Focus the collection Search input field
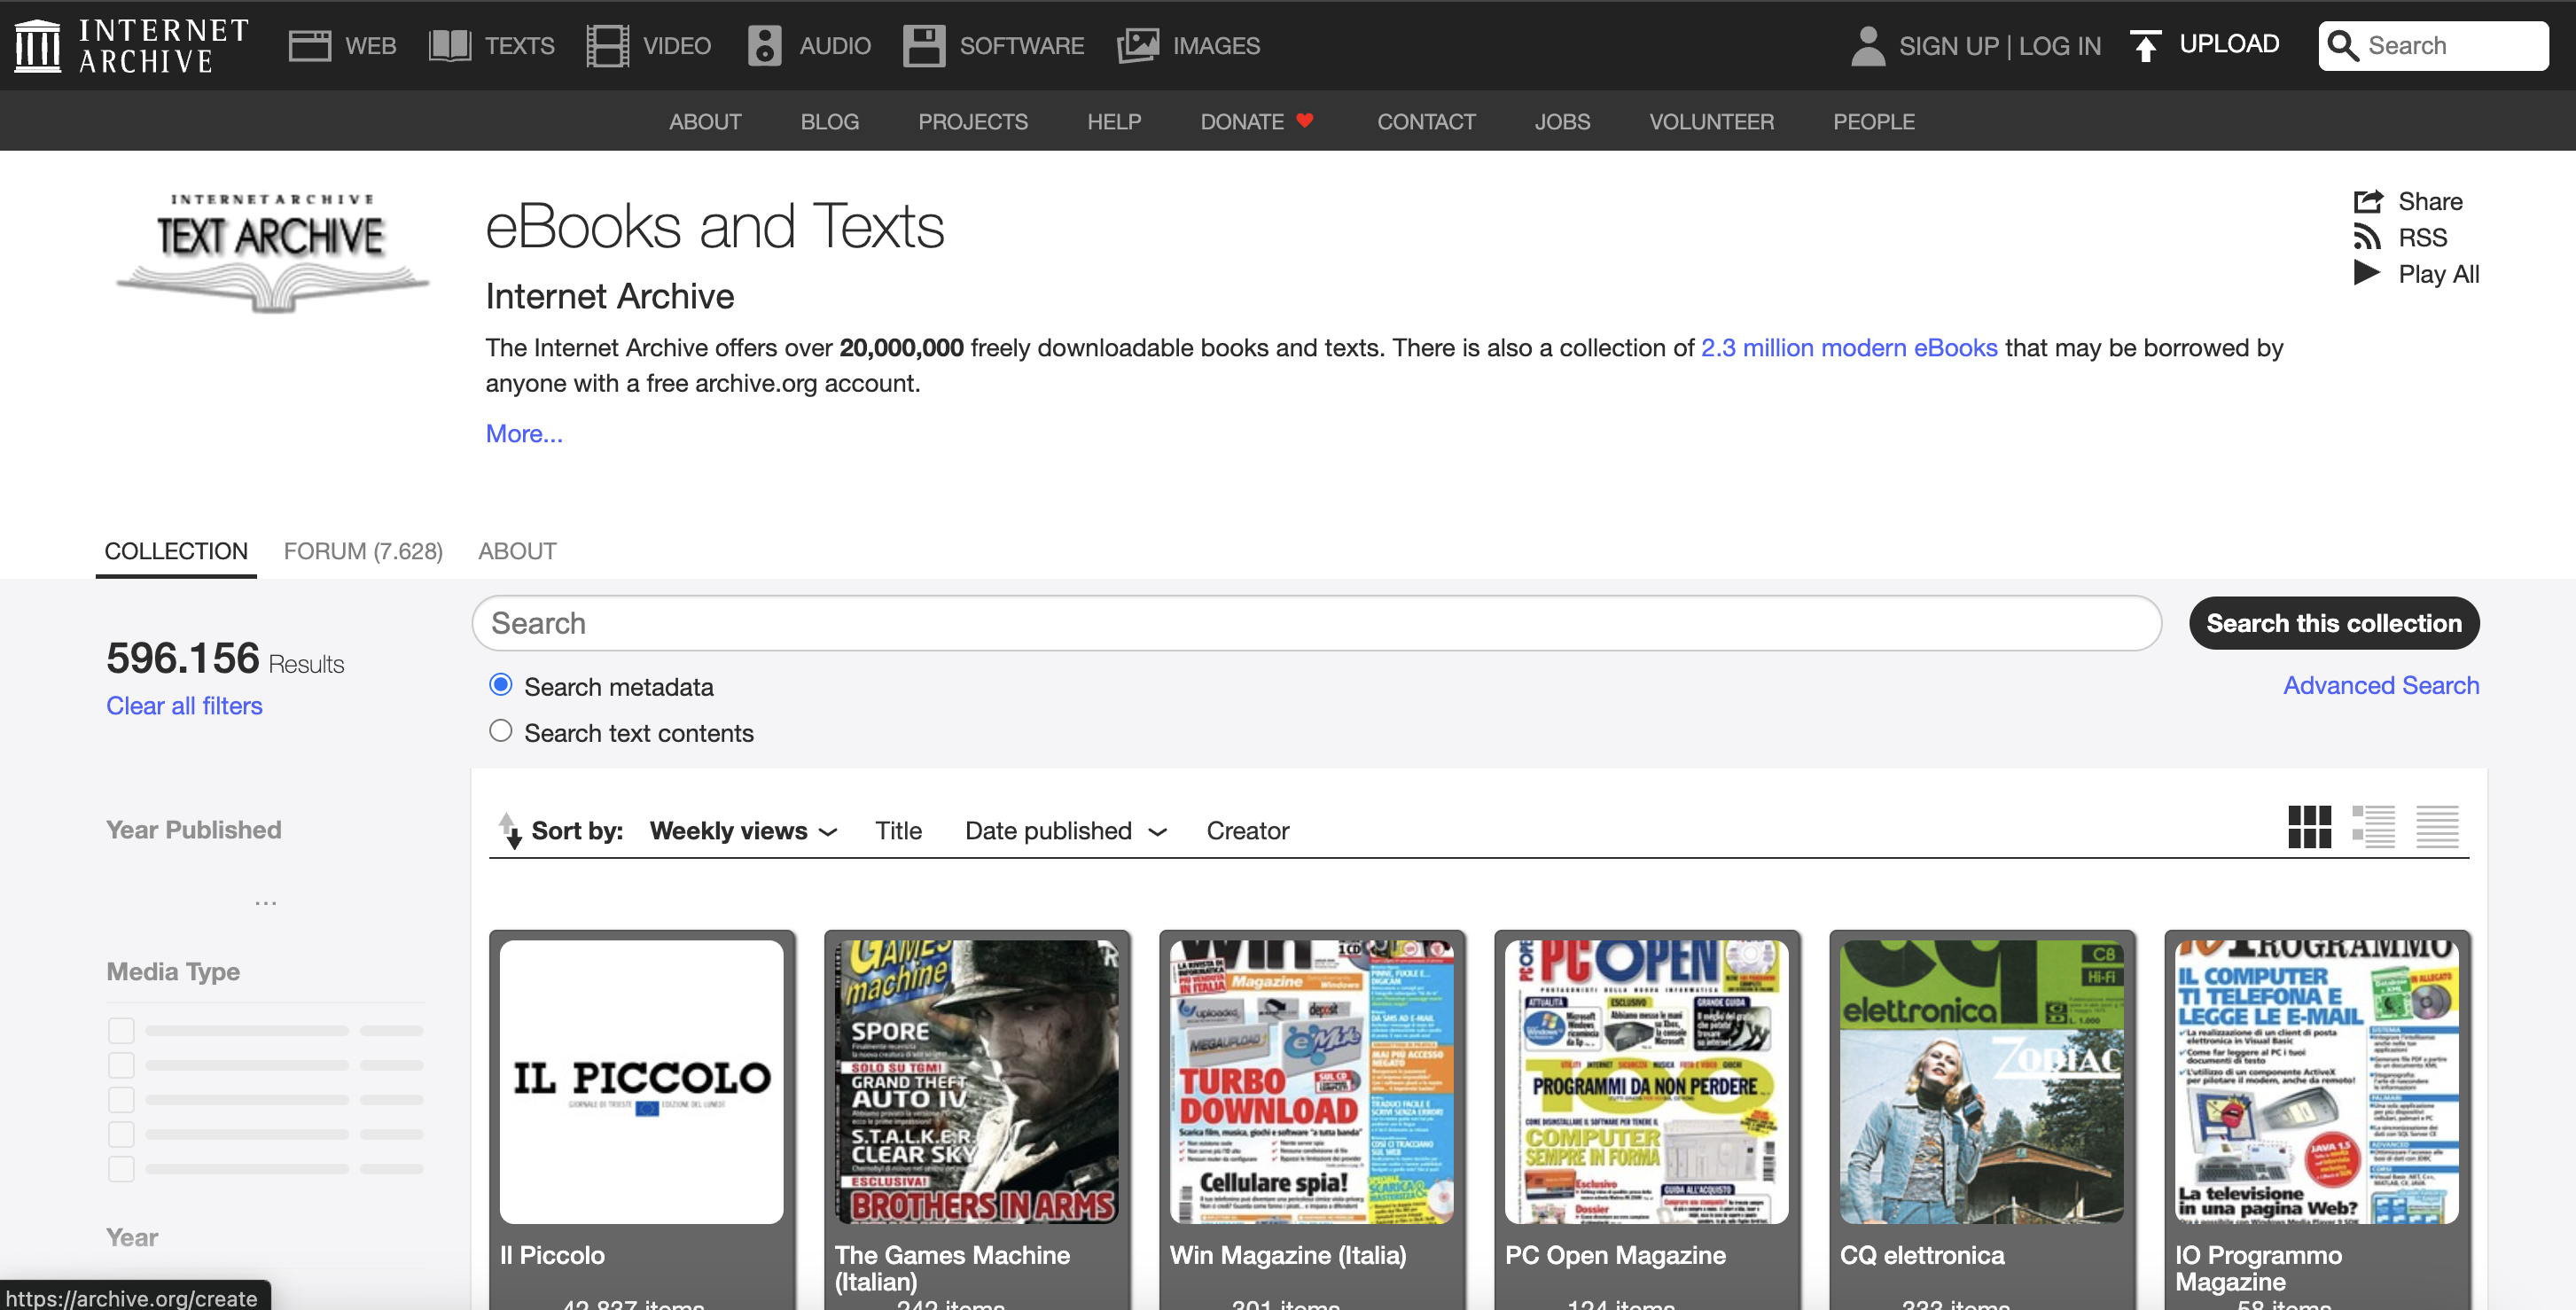The height and width of the screenshot is (1310, 2576). click(1316, 623)
